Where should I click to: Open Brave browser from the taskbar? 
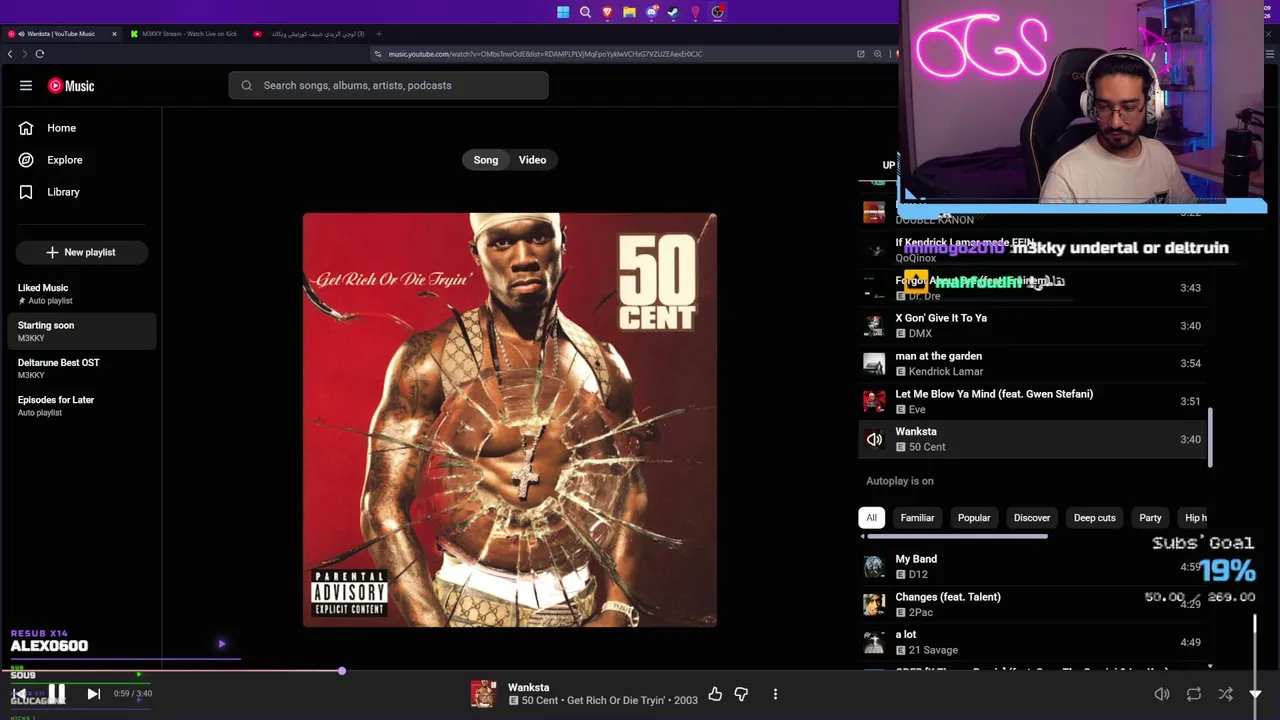(607, 12)
